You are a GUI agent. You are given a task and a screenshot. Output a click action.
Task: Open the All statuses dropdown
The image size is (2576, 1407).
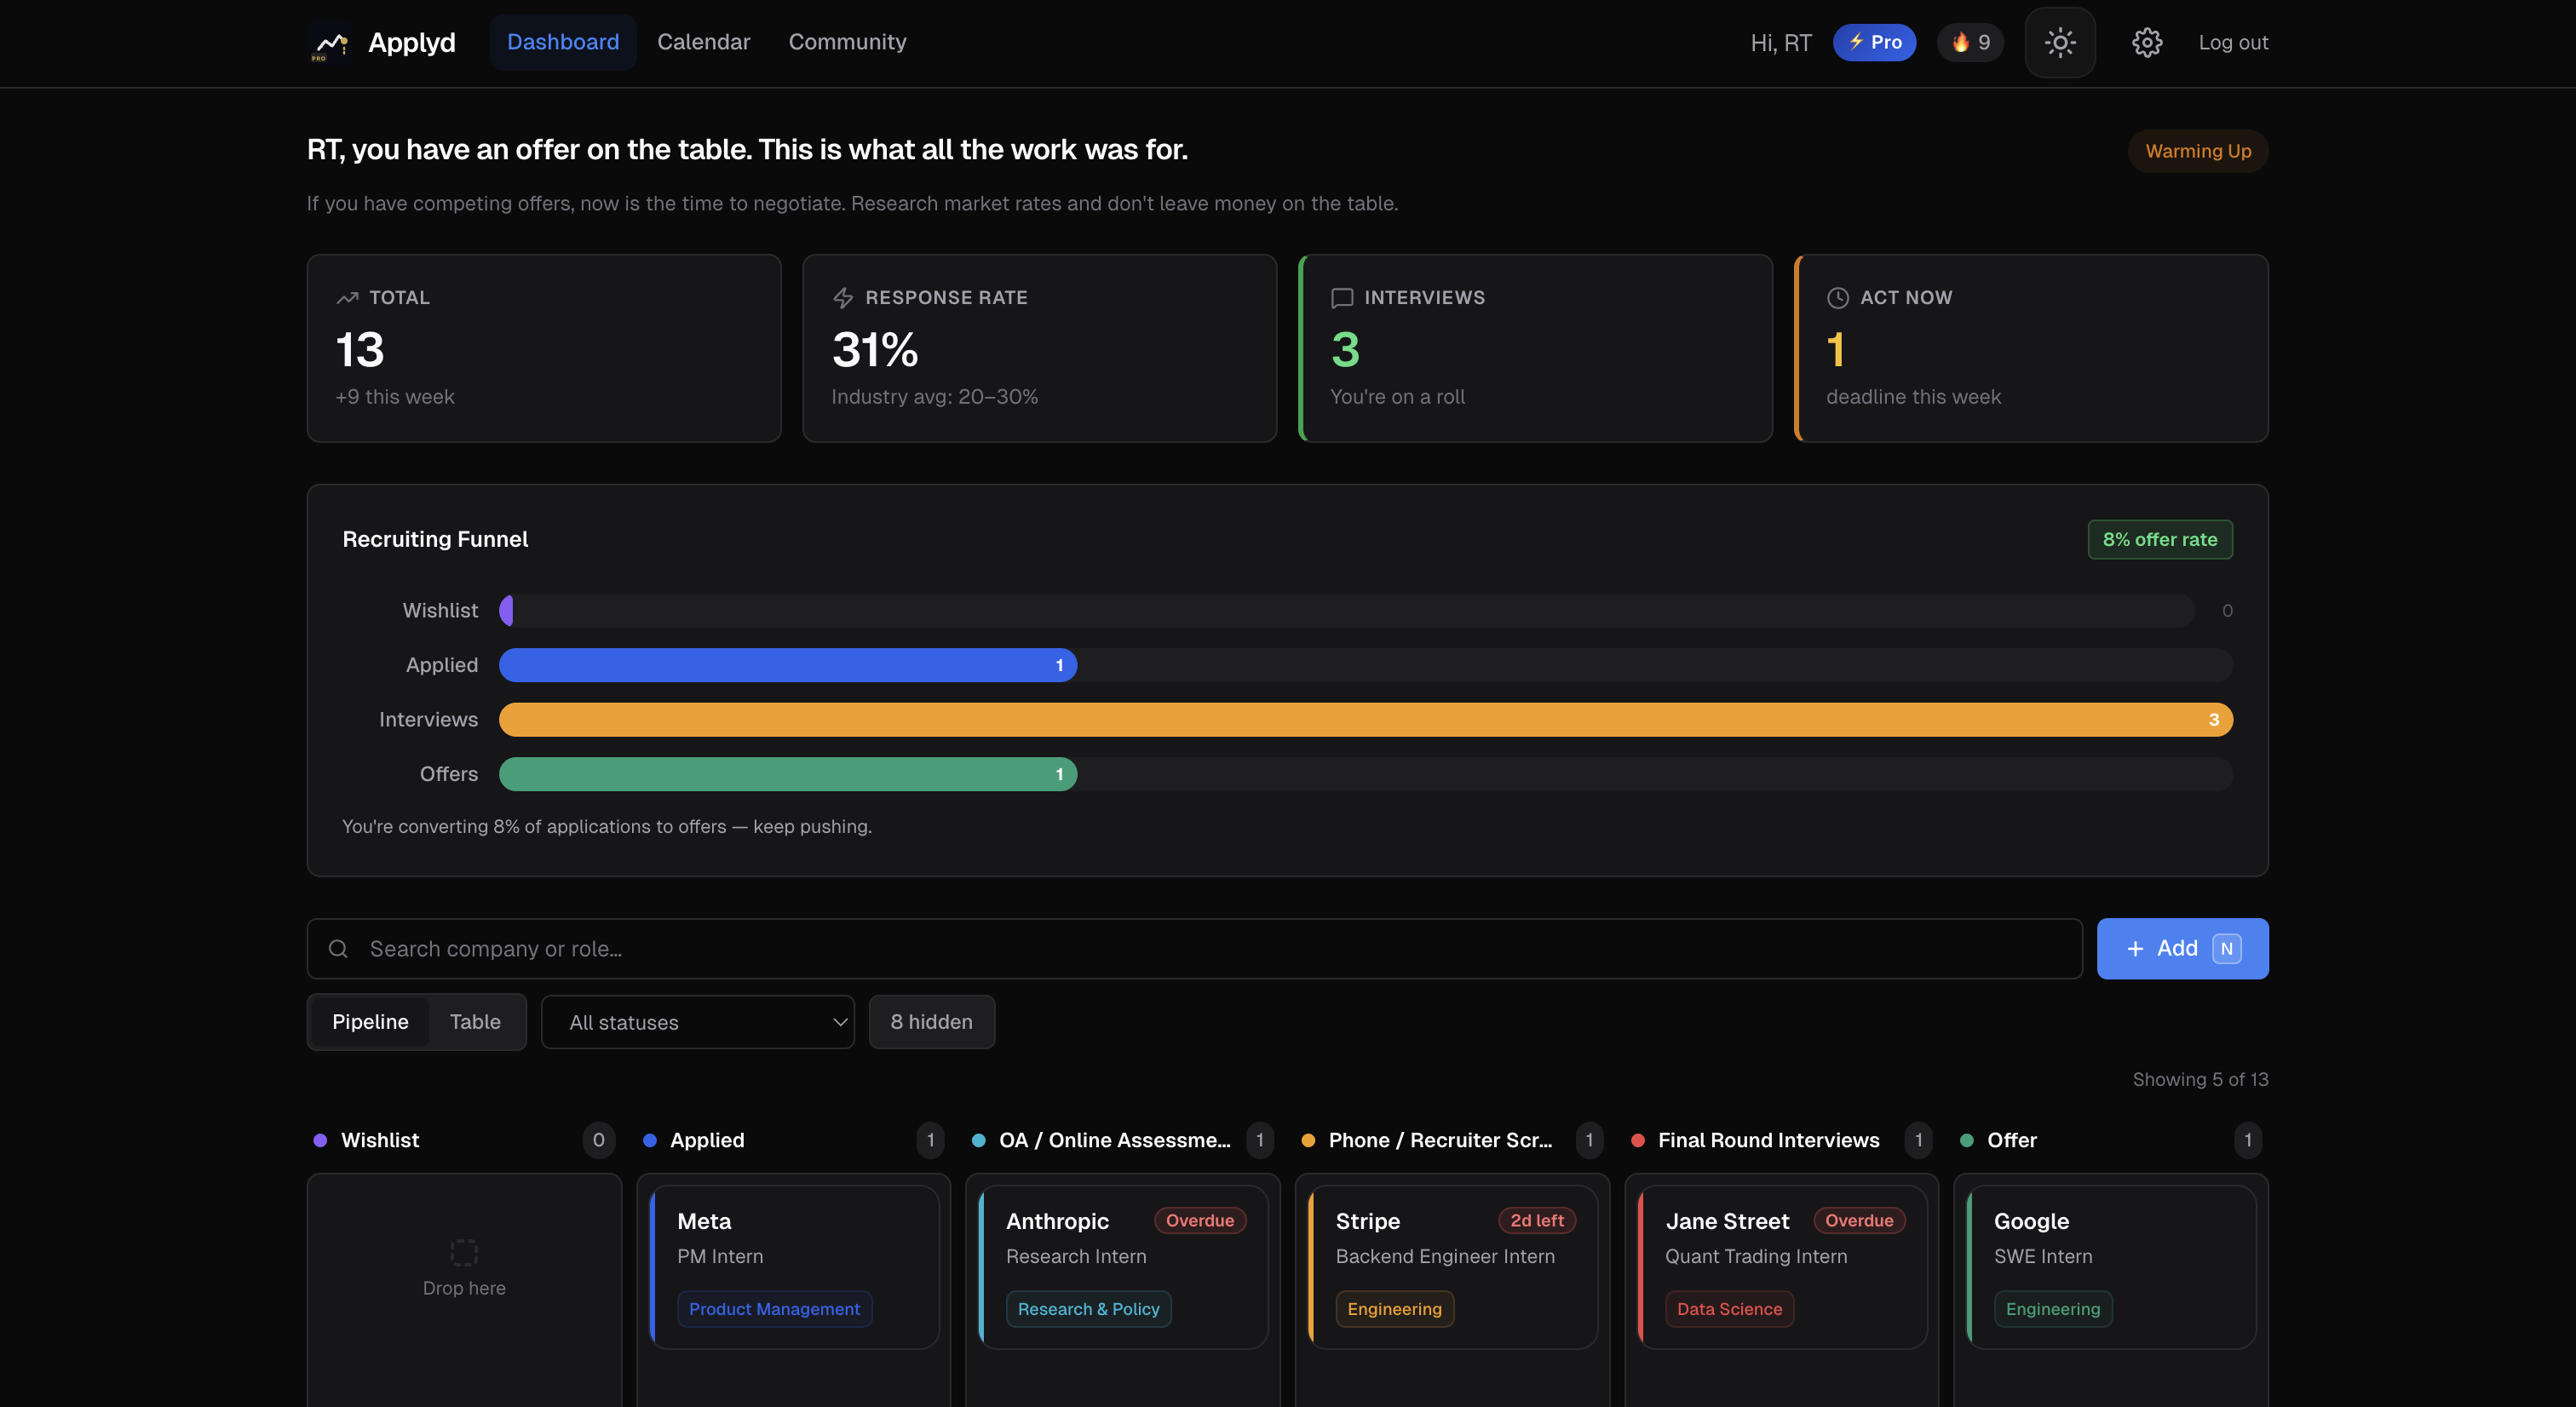coord(697,1021)
